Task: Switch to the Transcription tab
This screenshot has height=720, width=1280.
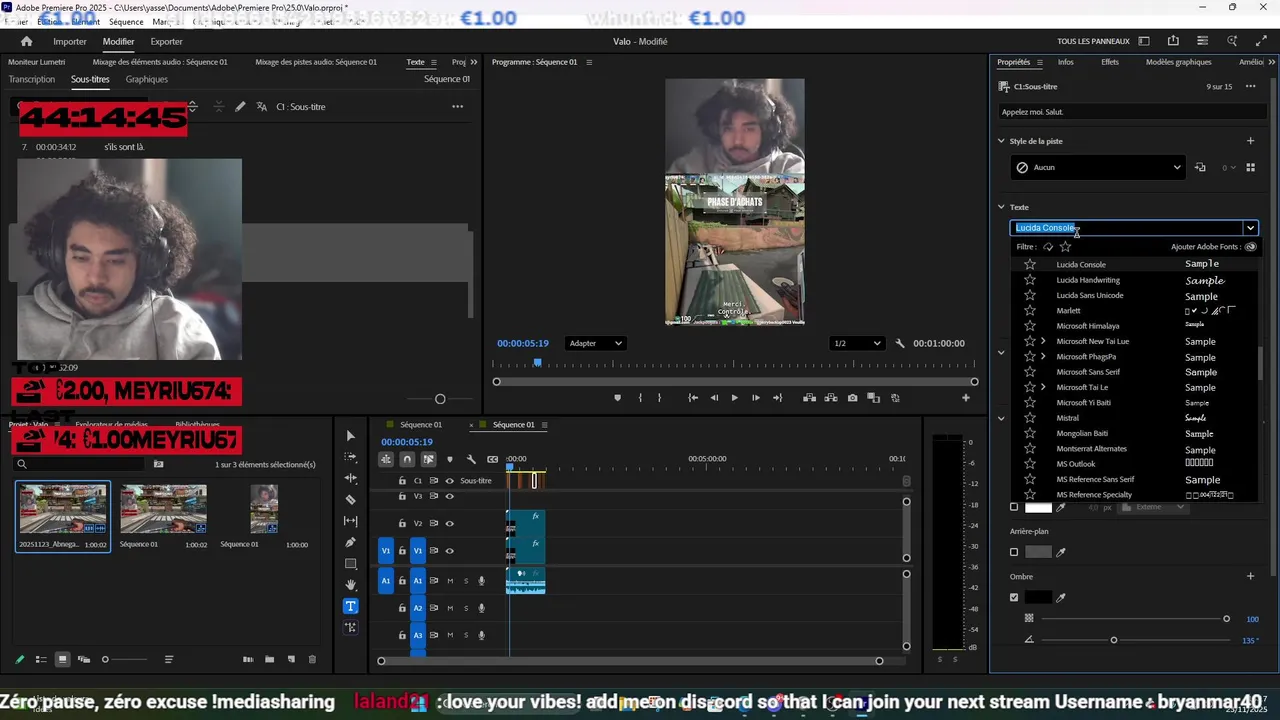Action: [32, 79]
